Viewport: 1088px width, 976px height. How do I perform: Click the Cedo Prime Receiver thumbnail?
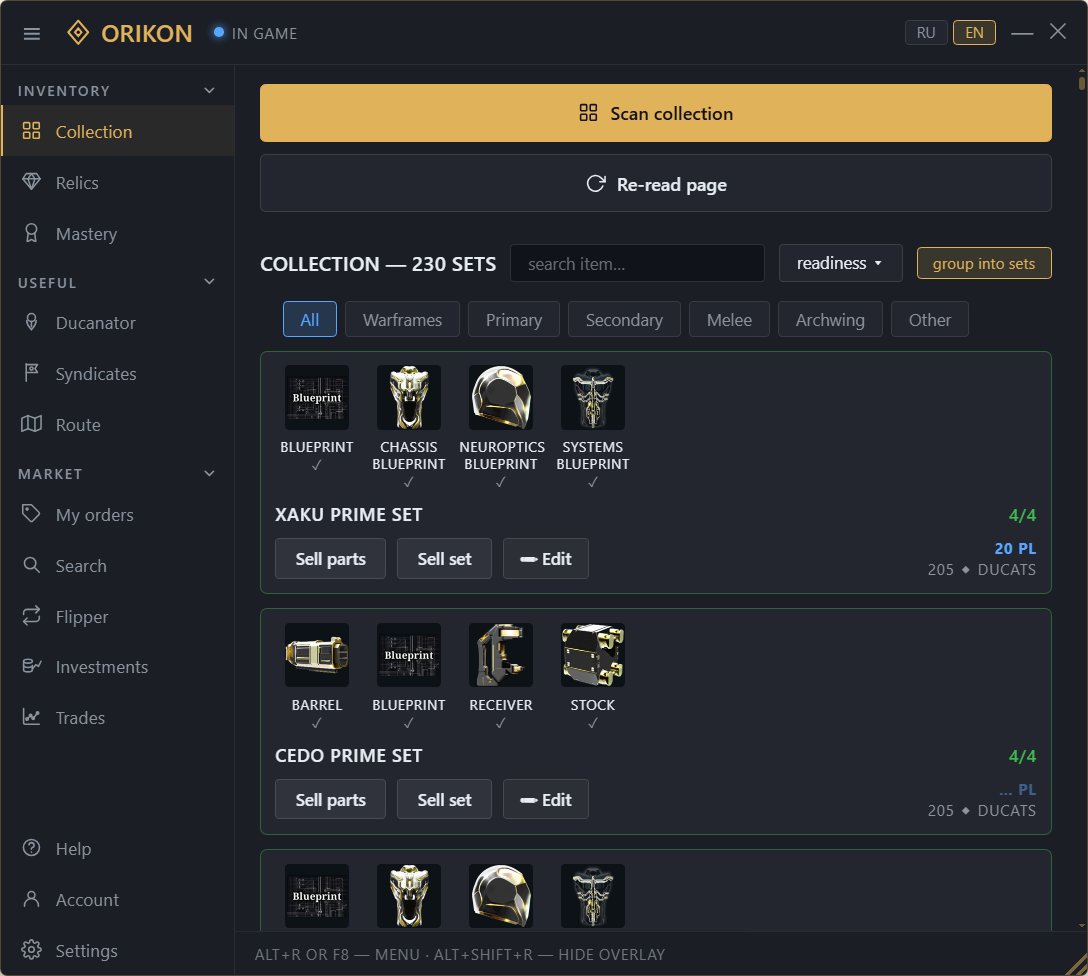(x=501, y=655)
